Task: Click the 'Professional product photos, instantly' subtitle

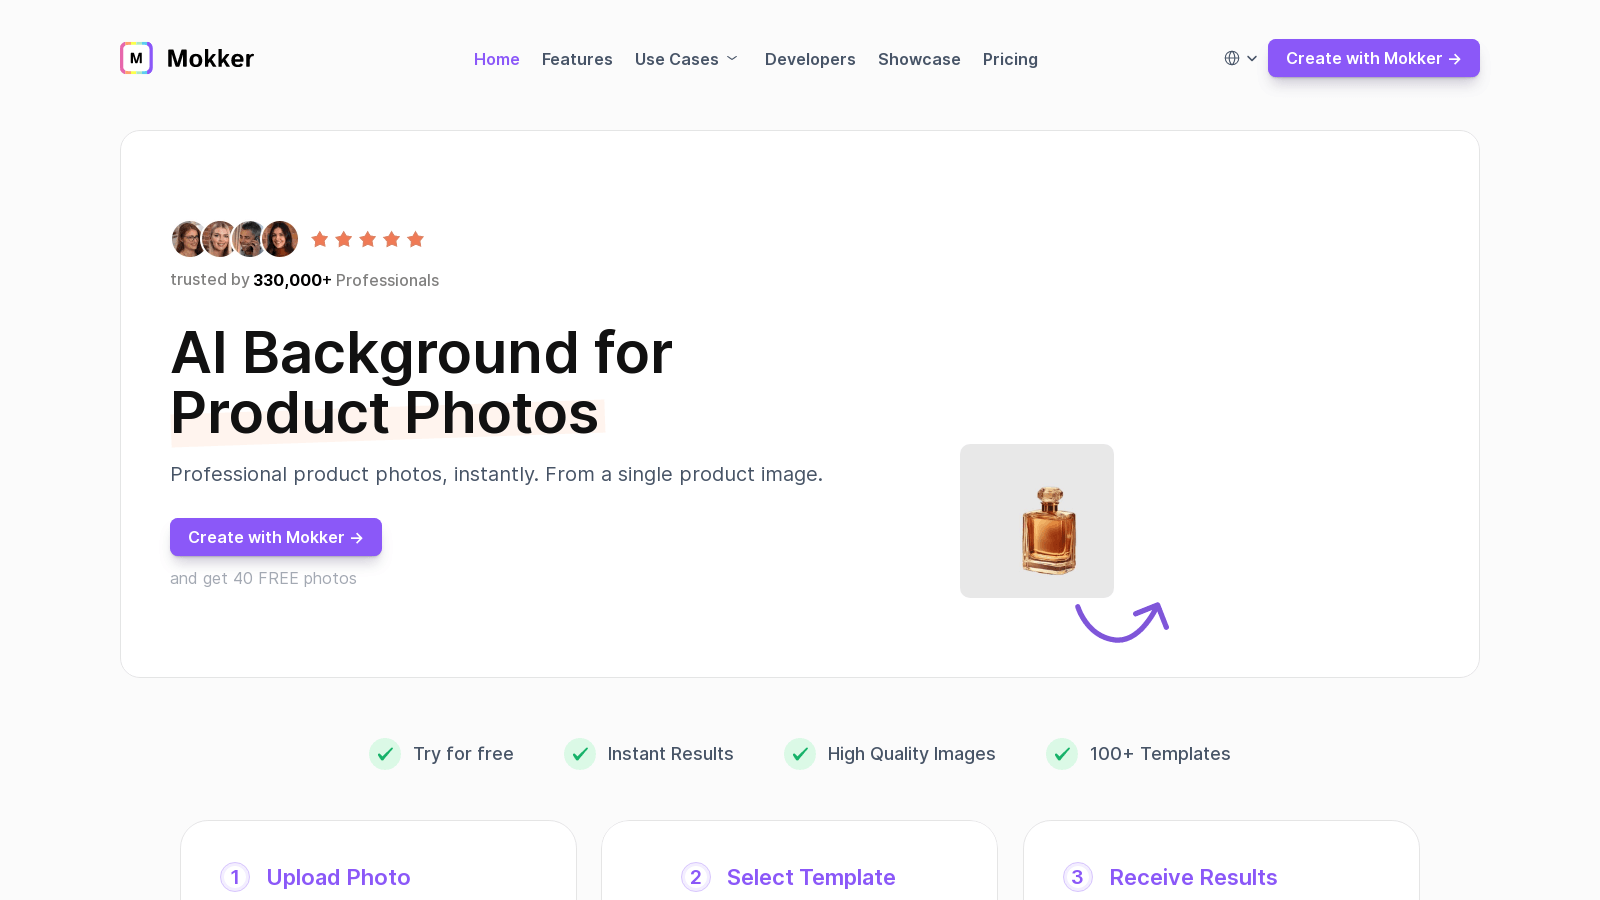Action: point(497,474)
